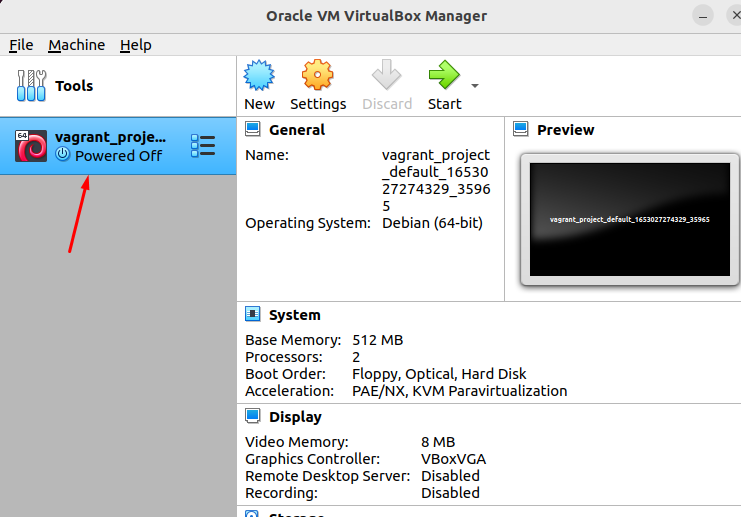Click the greyed Discard arrow icon
This screenshot has height=517, width=741.
387,75
